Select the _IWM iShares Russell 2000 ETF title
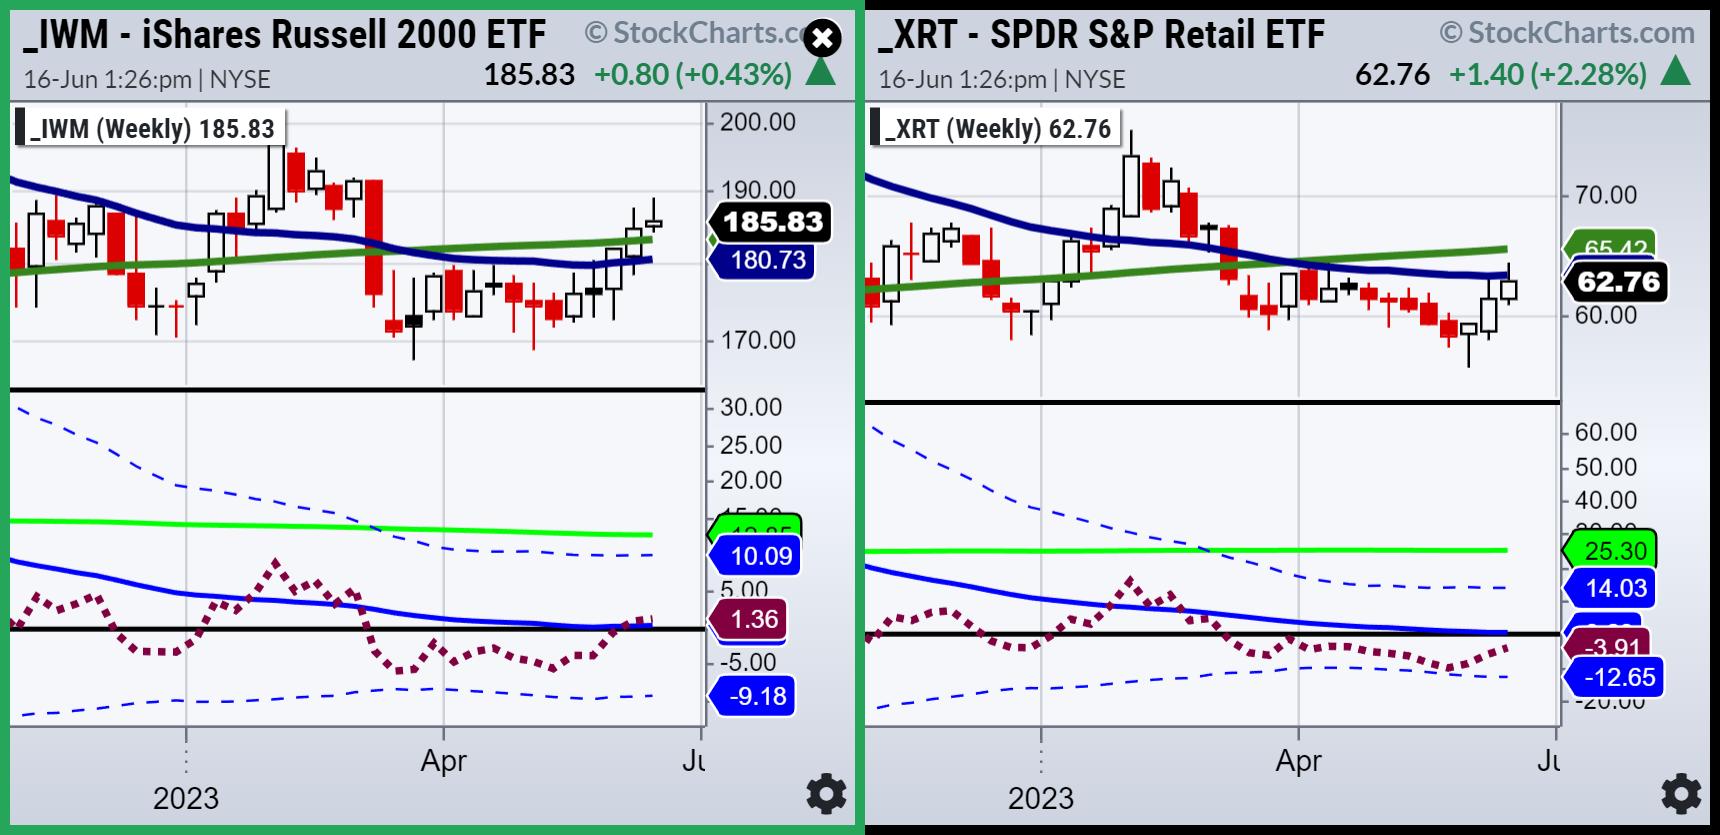The height and width of the screenshot is (835, 1720). coord(285,35)
